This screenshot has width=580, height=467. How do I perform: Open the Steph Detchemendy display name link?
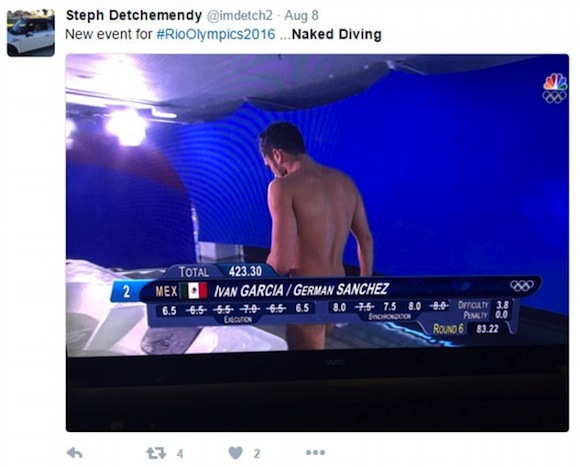point(134,16)
